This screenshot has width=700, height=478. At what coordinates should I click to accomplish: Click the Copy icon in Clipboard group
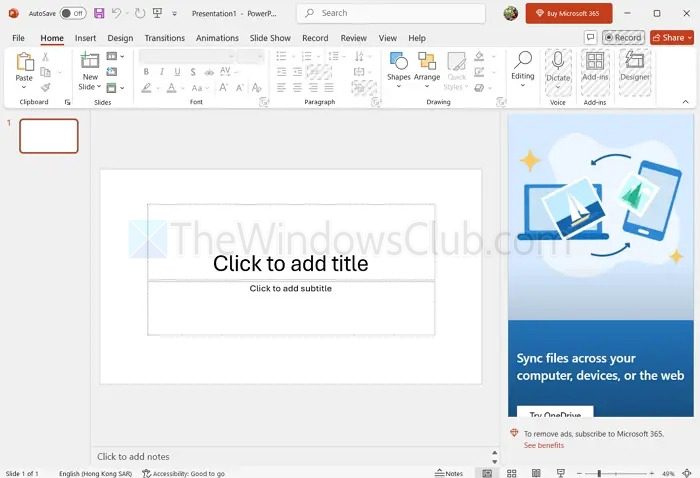[x=45, y=72]
